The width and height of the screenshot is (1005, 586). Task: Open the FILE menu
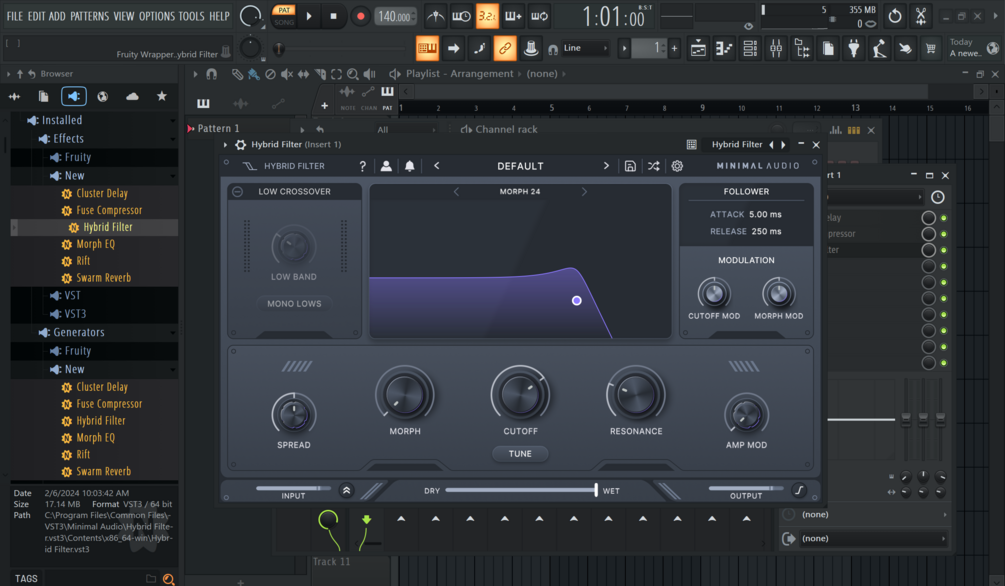coord(14,16)
